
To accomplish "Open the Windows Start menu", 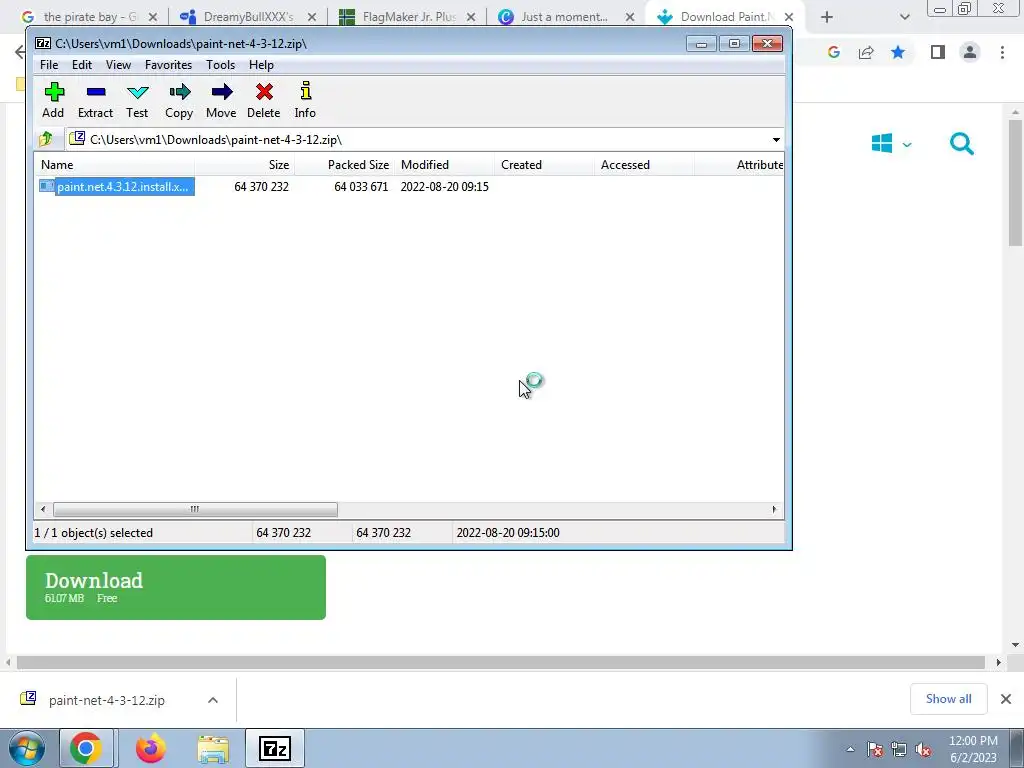I will pyautogui.click(x=26, y=748).
